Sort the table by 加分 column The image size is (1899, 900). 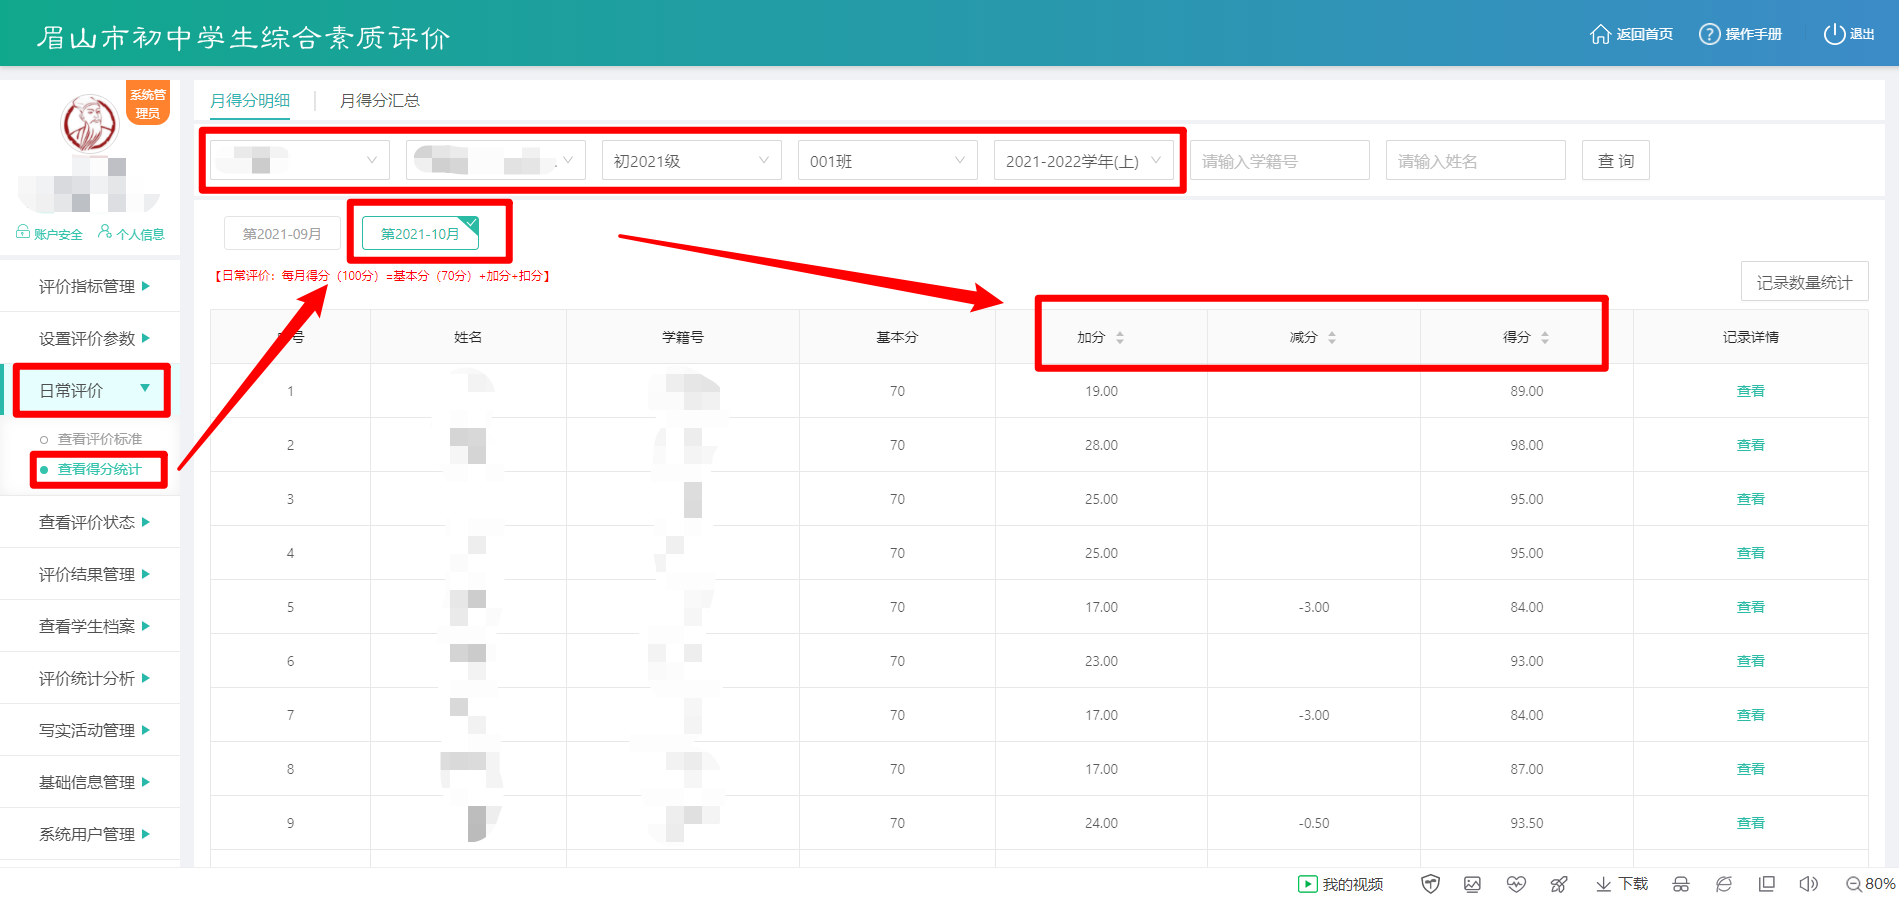(x=1120, y=338)
